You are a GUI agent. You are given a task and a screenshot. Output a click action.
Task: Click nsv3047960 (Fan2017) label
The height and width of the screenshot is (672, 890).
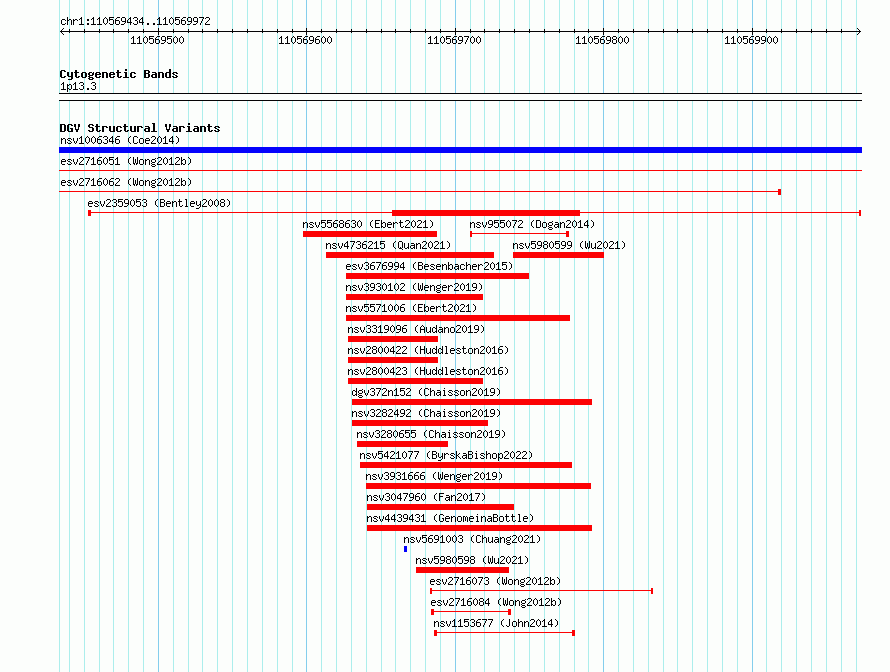click(426, 497)
